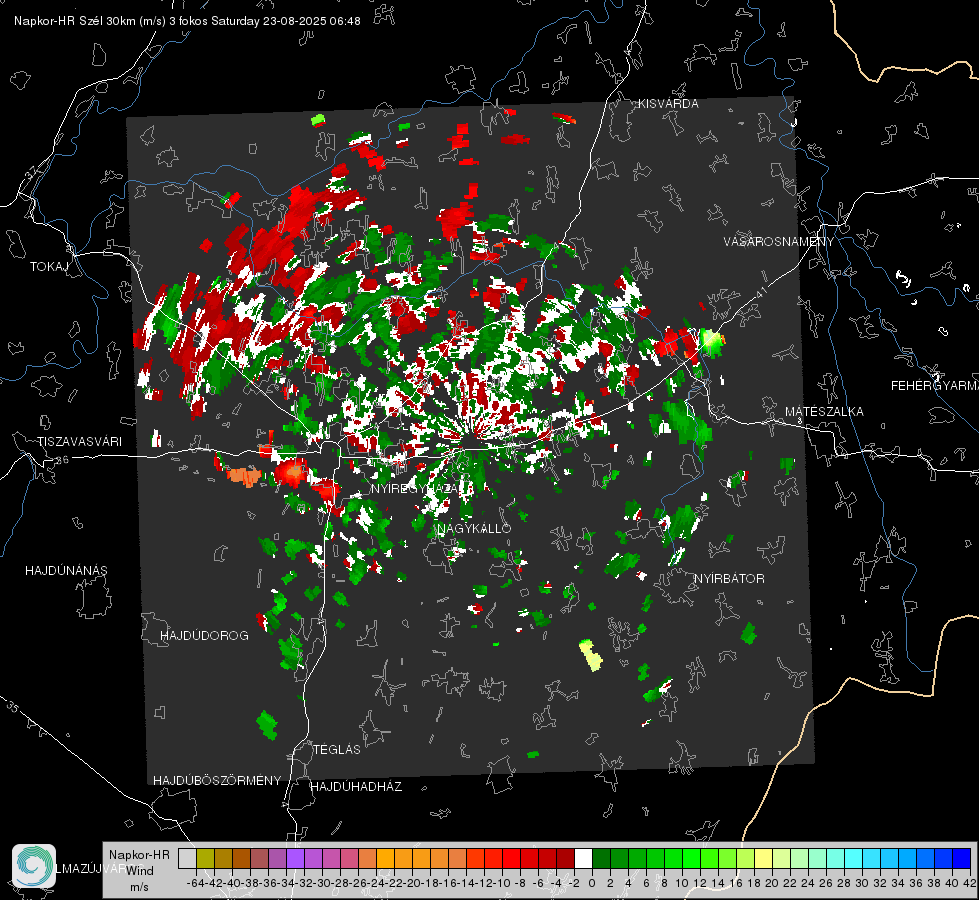Select the TÉGLÁS town label
Viewport: 979px width, 900px height.
(x=337, y=750)
